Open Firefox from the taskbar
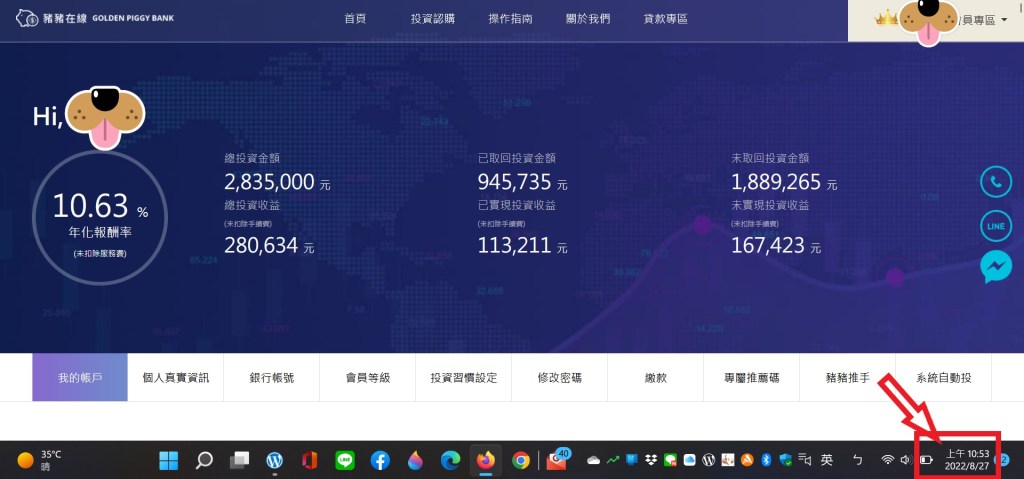The width and height of the screenshot is (1024, 479). pos(486,460)
